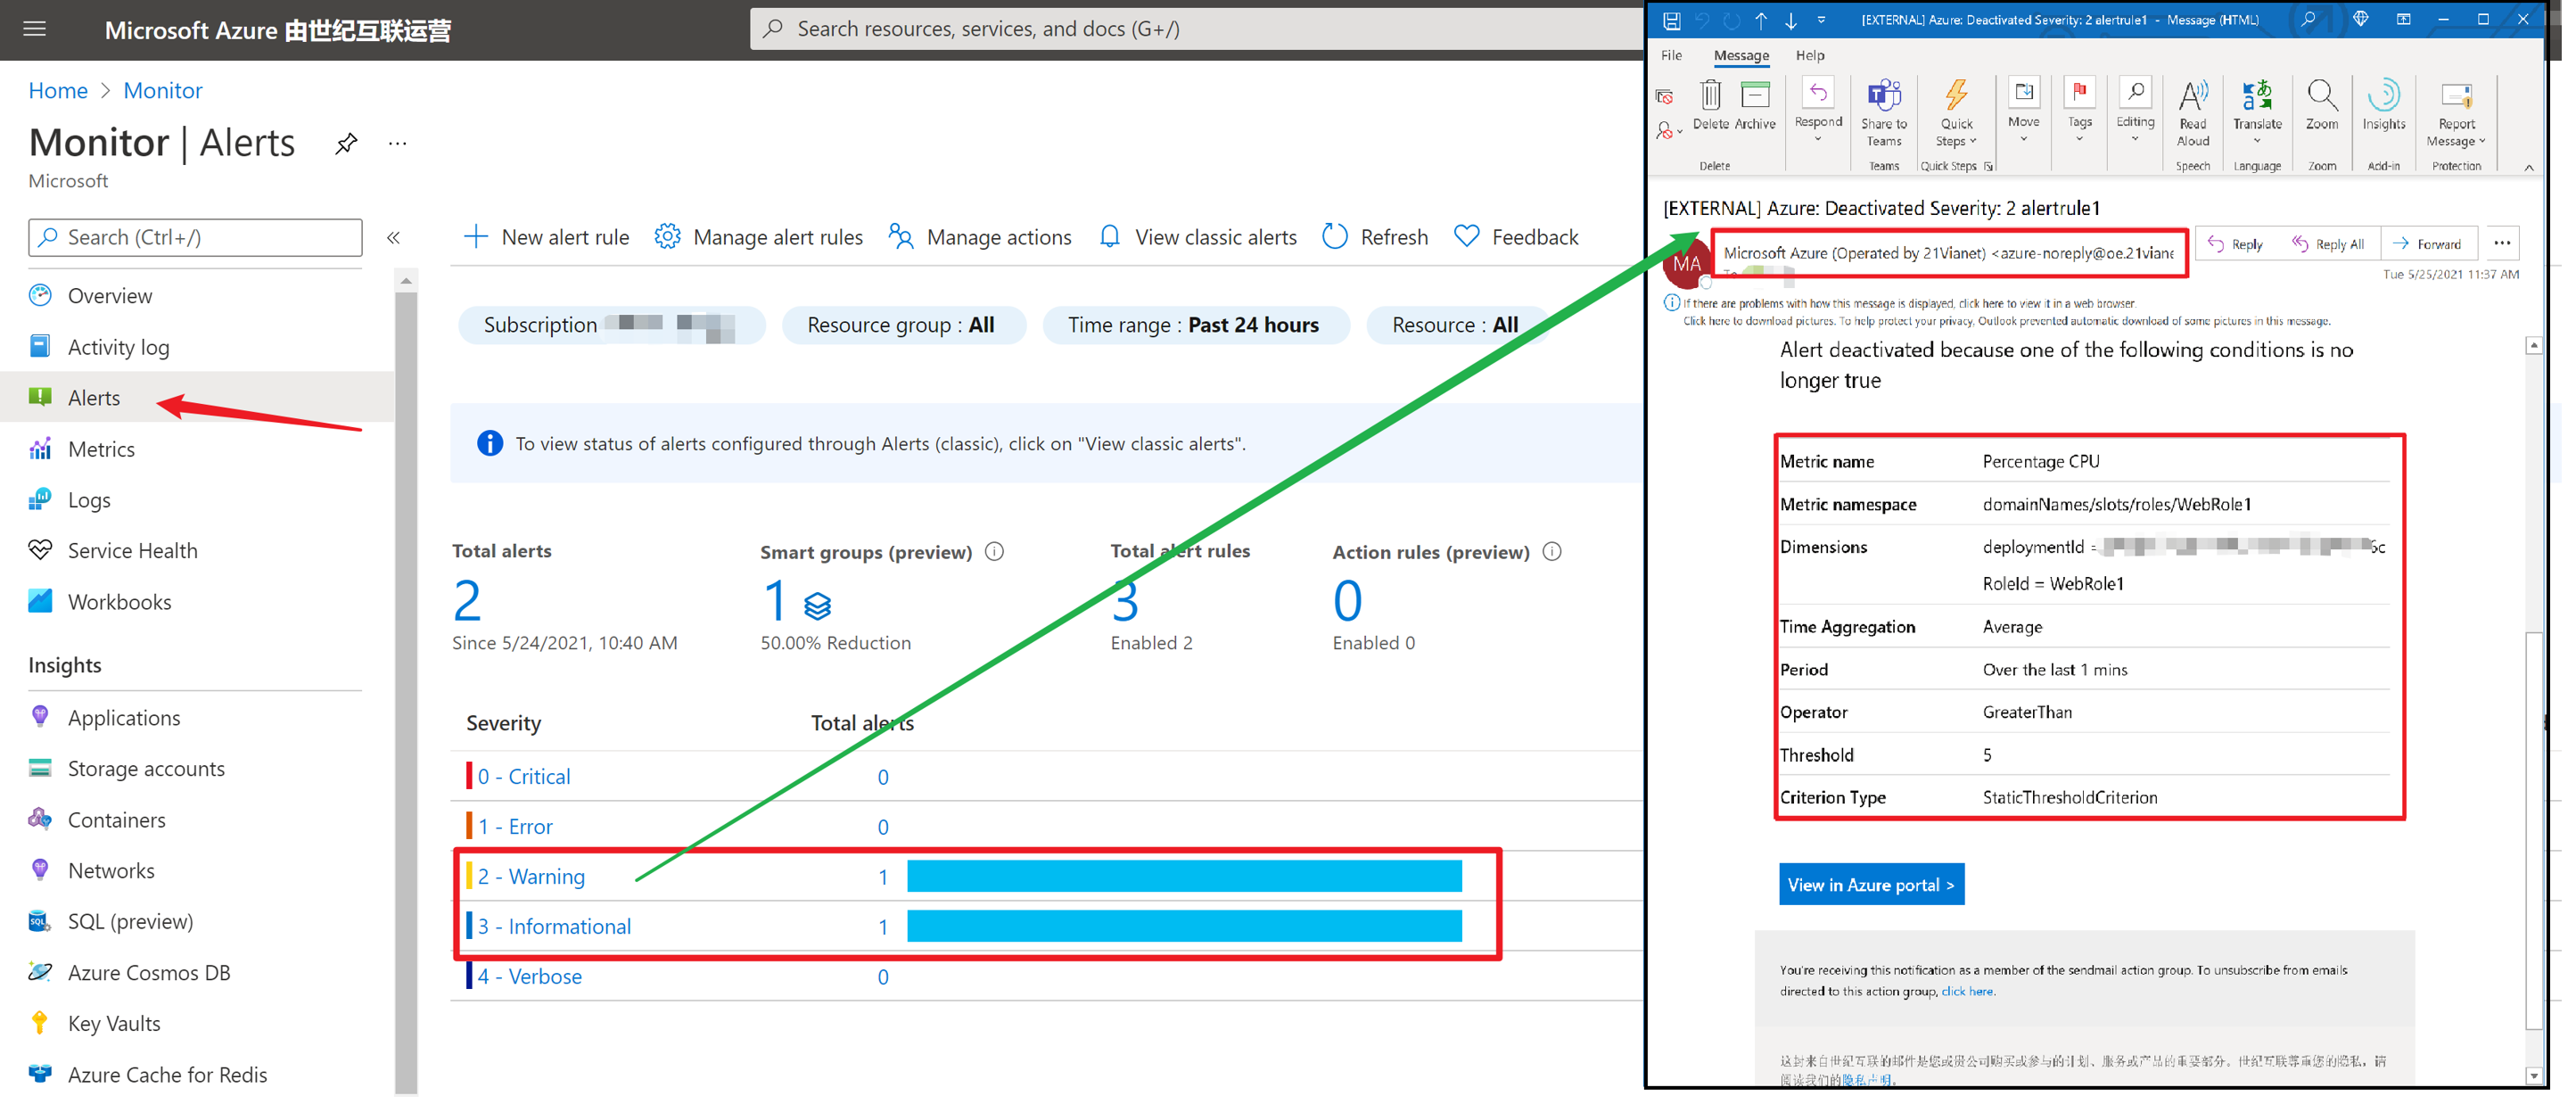Open the File tab in Outlook message
Image resolution: width=2576 pixels, height=1104 pixels.
click(x=1671, y=56)
